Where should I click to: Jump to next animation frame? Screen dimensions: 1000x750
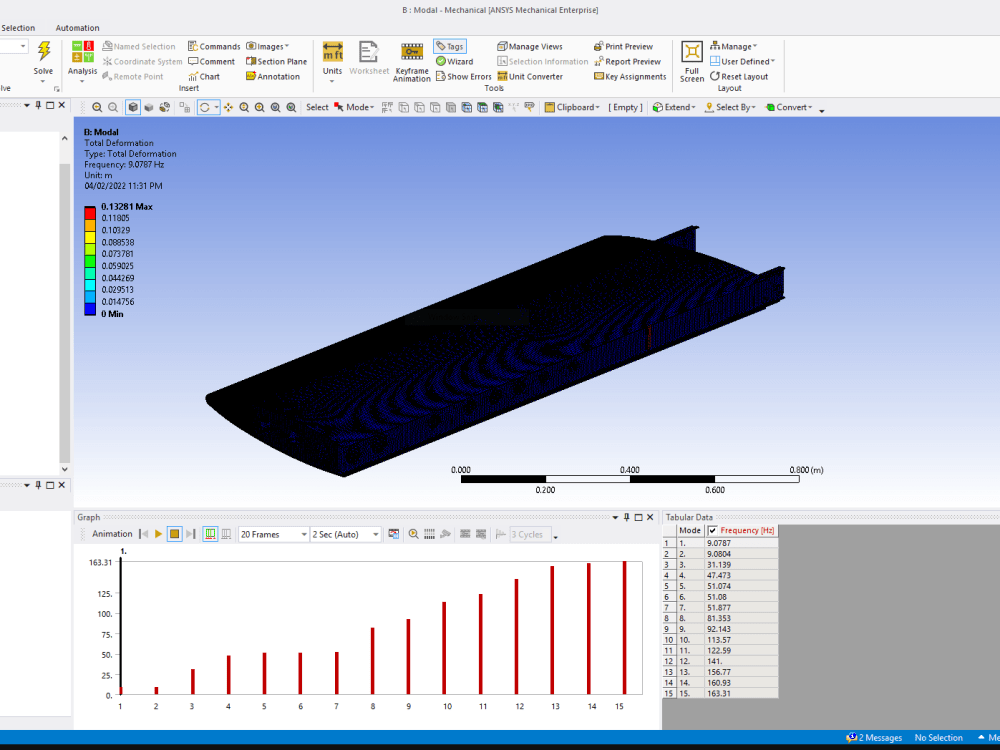pos(190,534)
